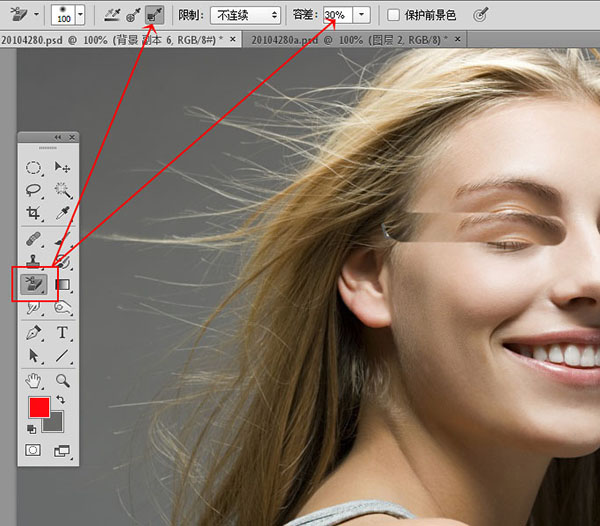Select the Hand tool
Viewport: 600px width, 526px height.
pos(33,380)
